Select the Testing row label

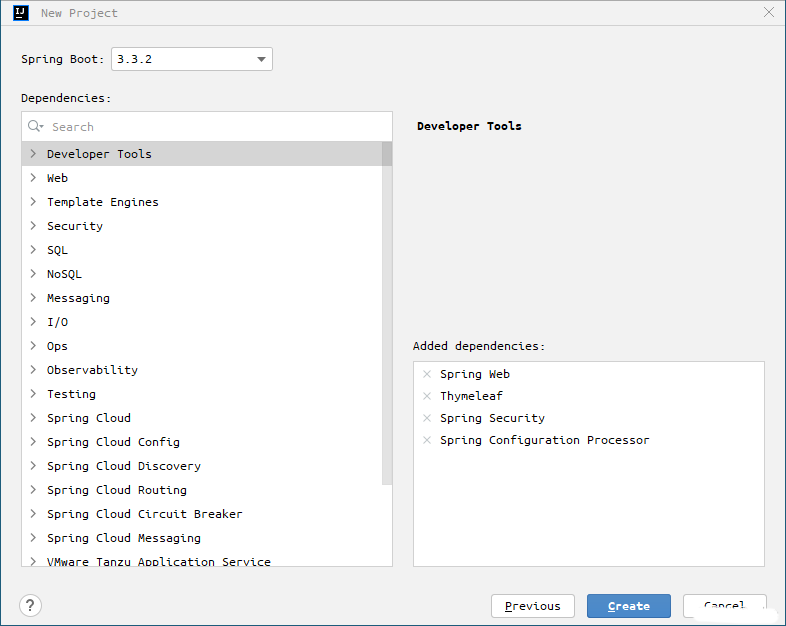coord(71,394)
